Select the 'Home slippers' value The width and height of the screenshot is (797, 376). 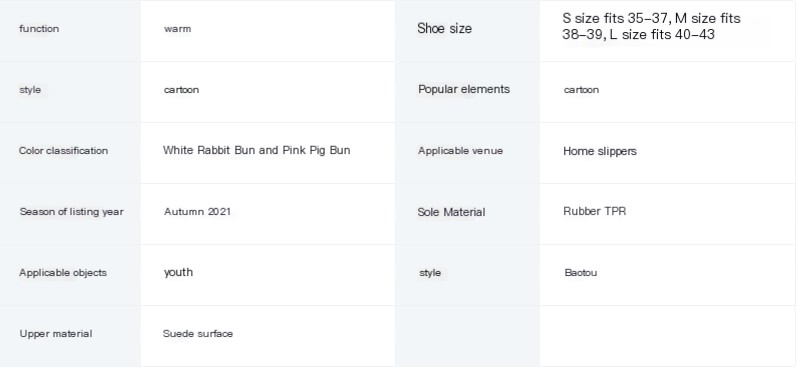tap(600, 151)
